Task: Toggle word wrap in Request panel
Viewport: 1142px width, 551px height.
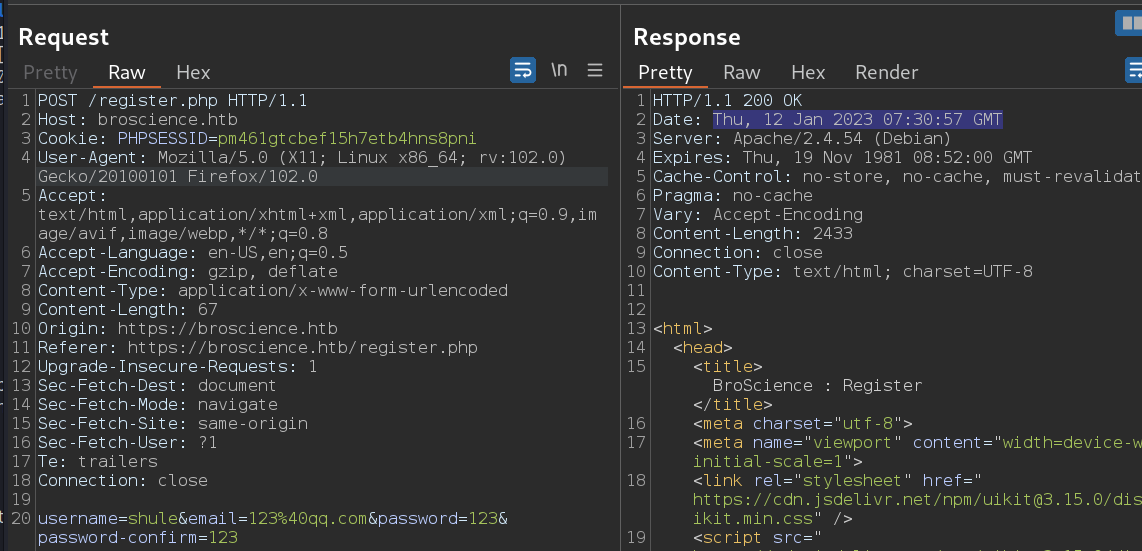Action: click(523, 70)
